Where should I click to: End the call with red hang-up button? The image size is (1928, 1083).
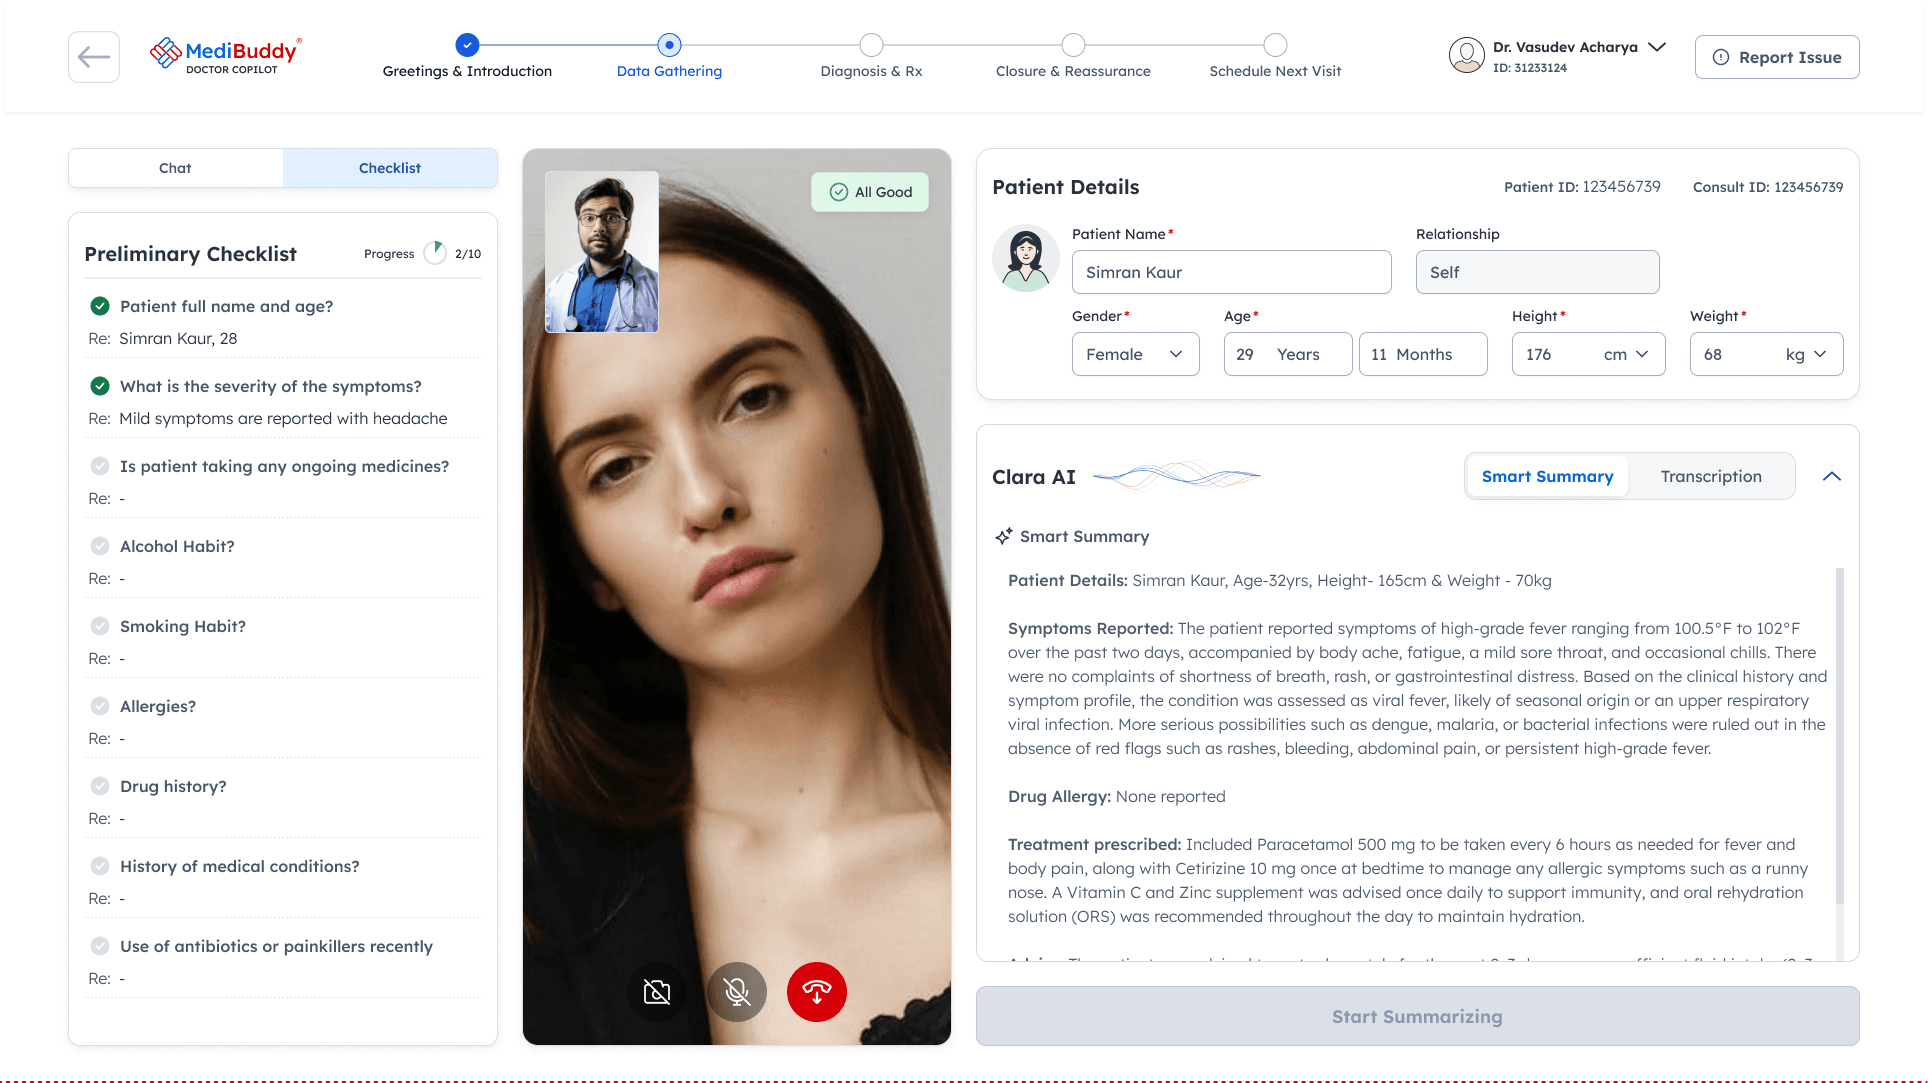(816, 992)
